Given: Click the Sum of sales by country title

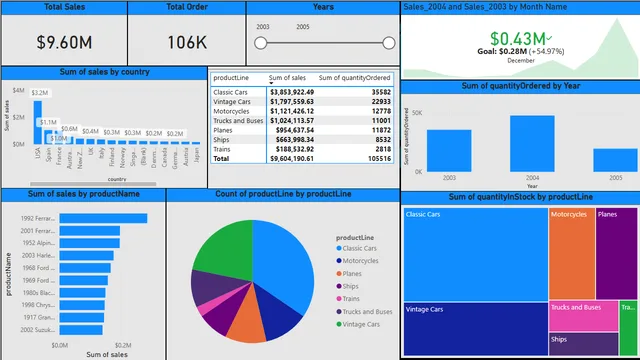Looking at the screenshot, I should click(x=104, y=72).
